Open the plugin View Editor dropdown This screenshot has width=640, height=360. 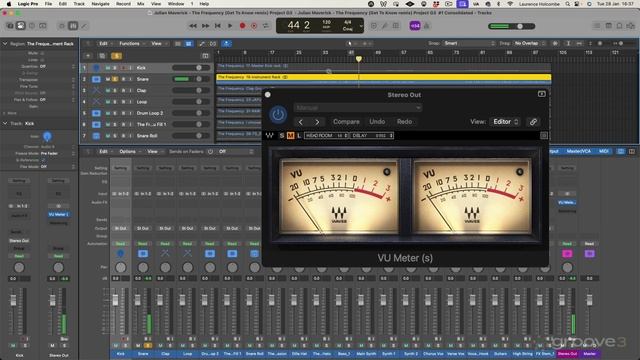pos(506,122)
